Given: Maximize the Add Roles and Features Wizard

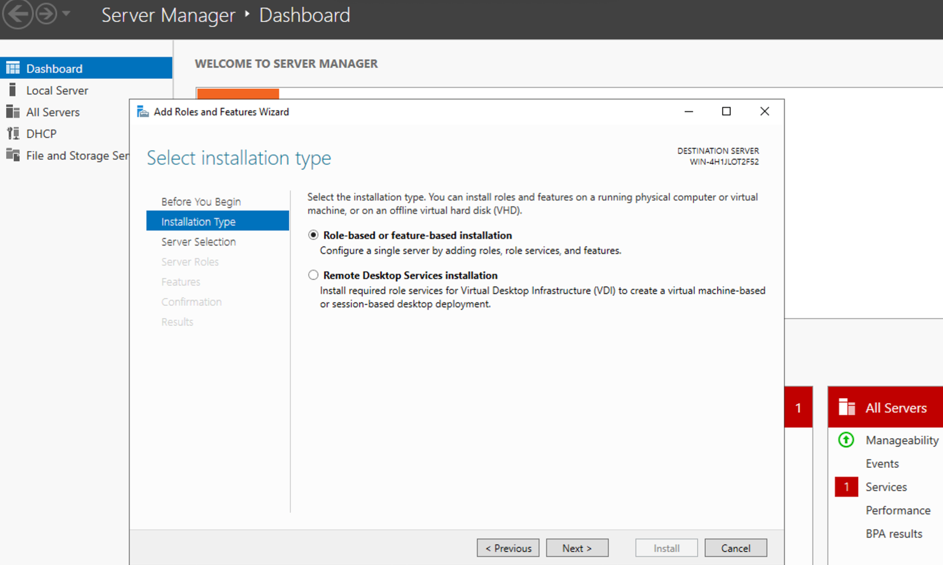Looking at the screenshot, I should click(726, 111).
